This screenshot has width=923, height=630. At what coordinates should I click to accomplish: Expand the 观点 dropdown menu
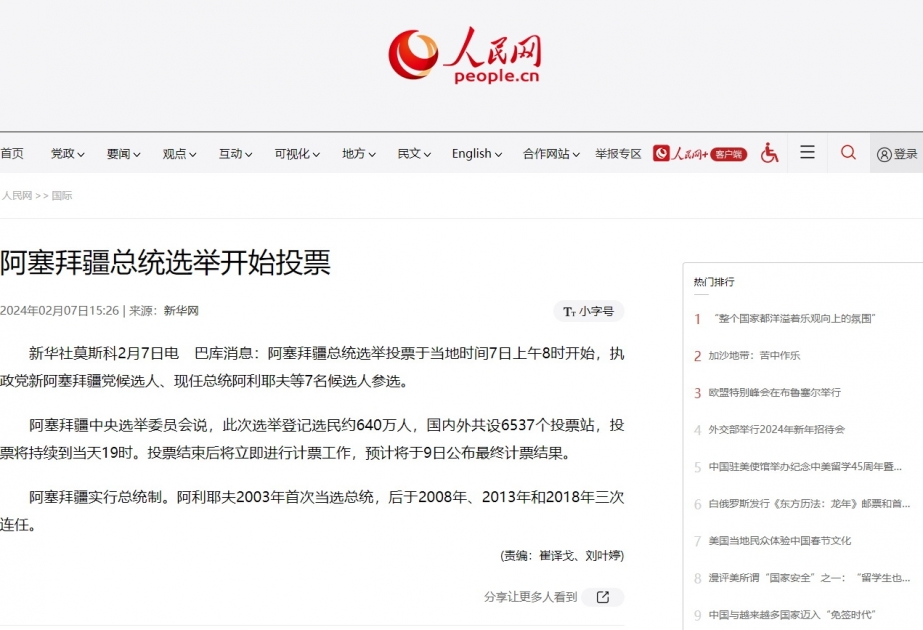pos(180,154)
